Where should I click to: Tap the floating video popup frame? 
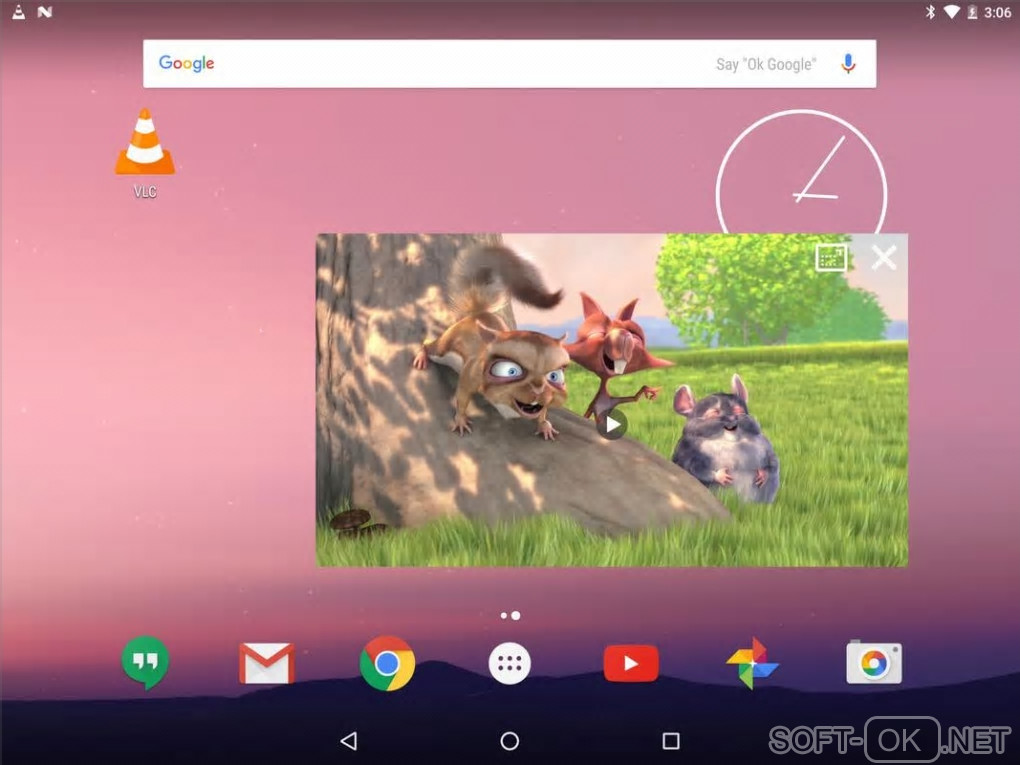(611, 400)
